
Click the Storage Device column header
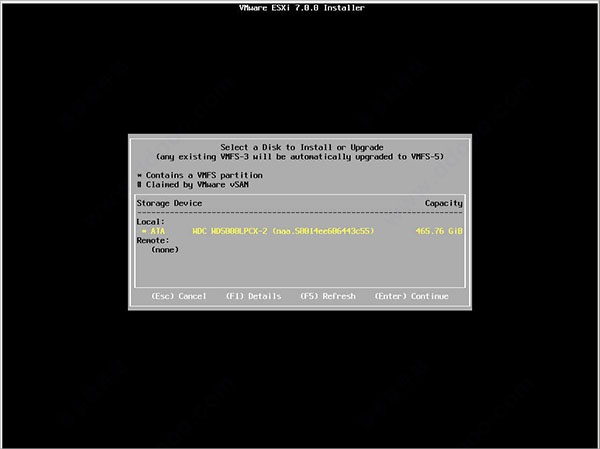coord(169,203)
